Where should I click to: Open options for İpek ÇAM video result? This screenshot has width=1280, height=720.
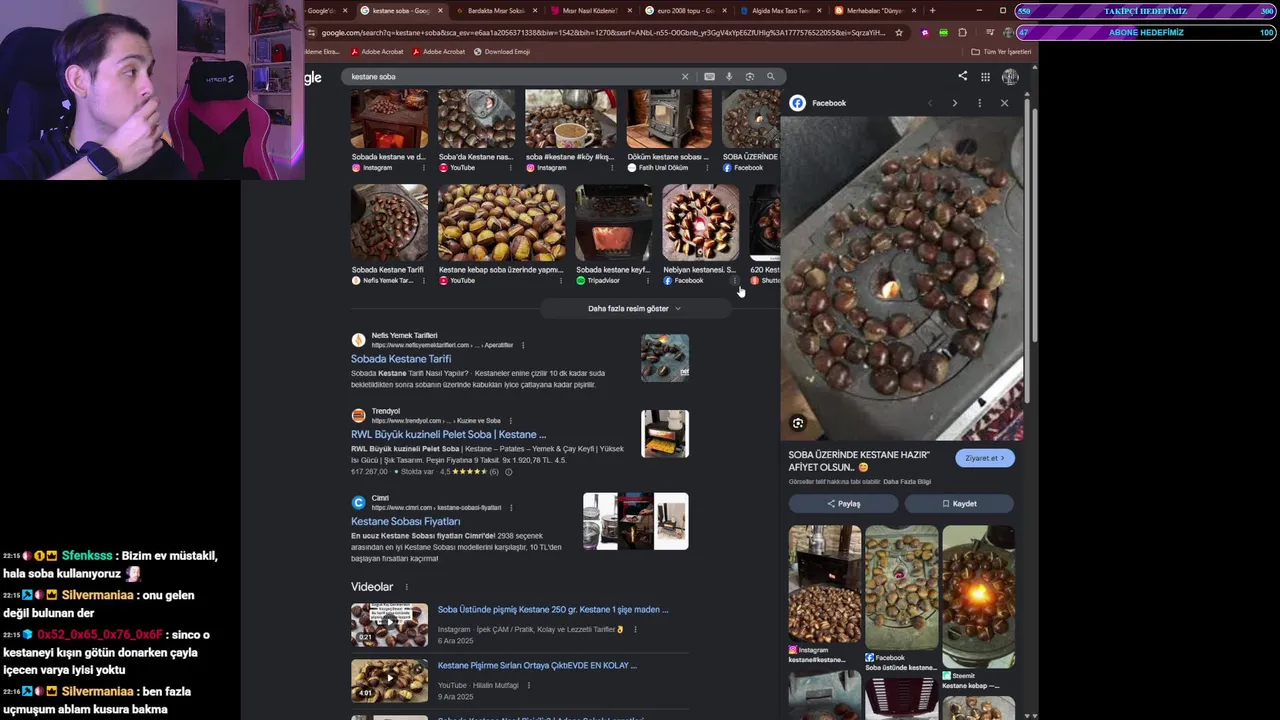(635, 629)
